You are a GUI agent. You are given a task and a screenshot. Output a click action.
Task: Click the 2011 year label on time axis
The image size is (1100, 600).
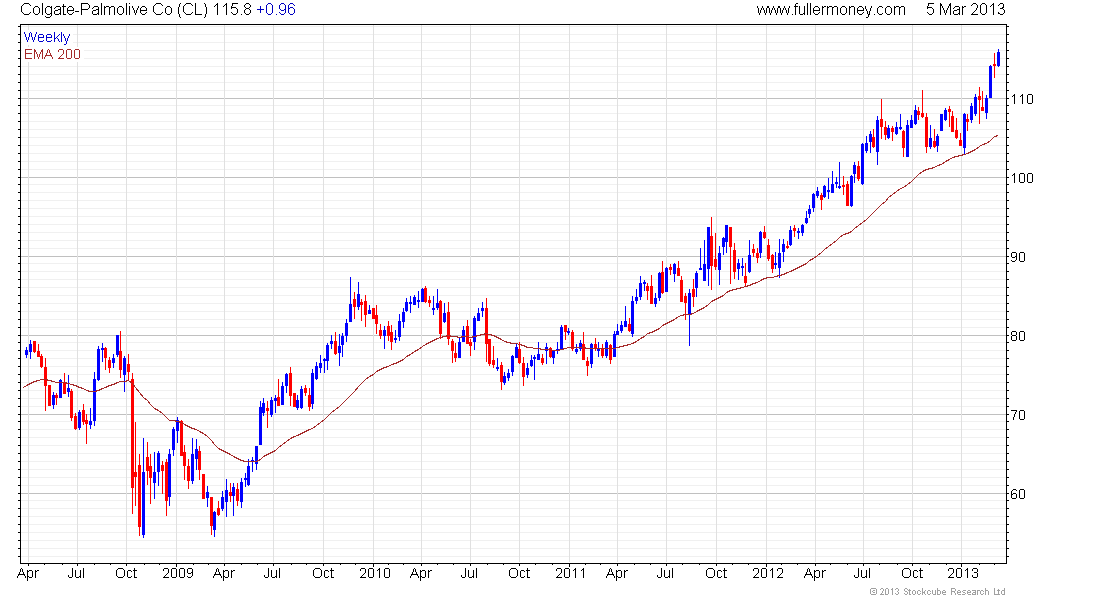tap(570, 573)
